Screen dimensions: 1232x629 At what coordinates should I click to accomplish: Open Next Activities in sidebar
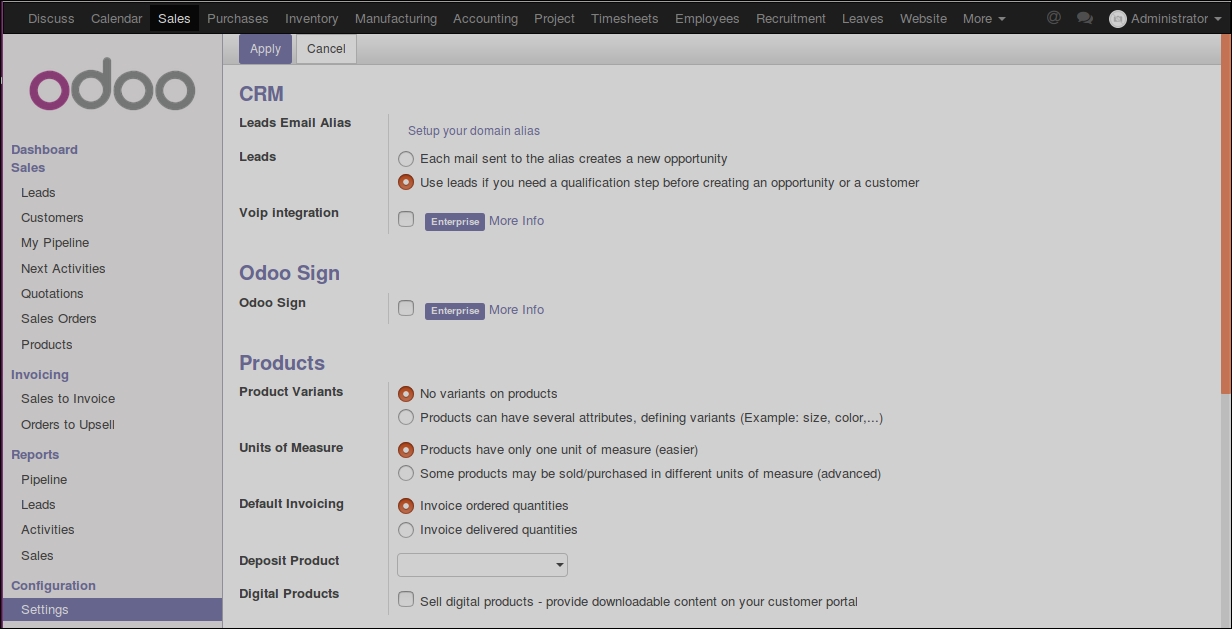(63, 269)
